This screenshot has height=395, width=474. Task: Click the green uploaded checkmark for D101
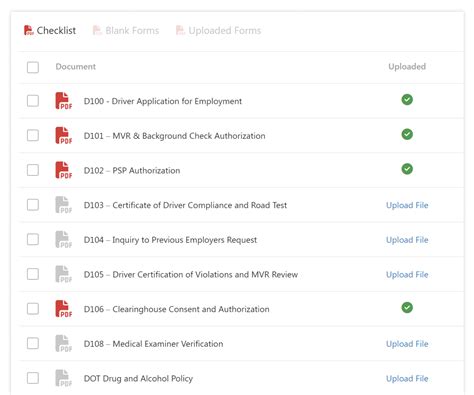(407, 134)
